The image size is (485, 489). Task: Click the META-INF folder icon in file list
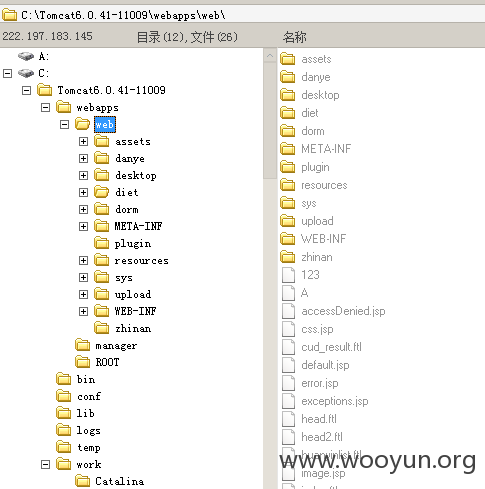coord(287,149)
